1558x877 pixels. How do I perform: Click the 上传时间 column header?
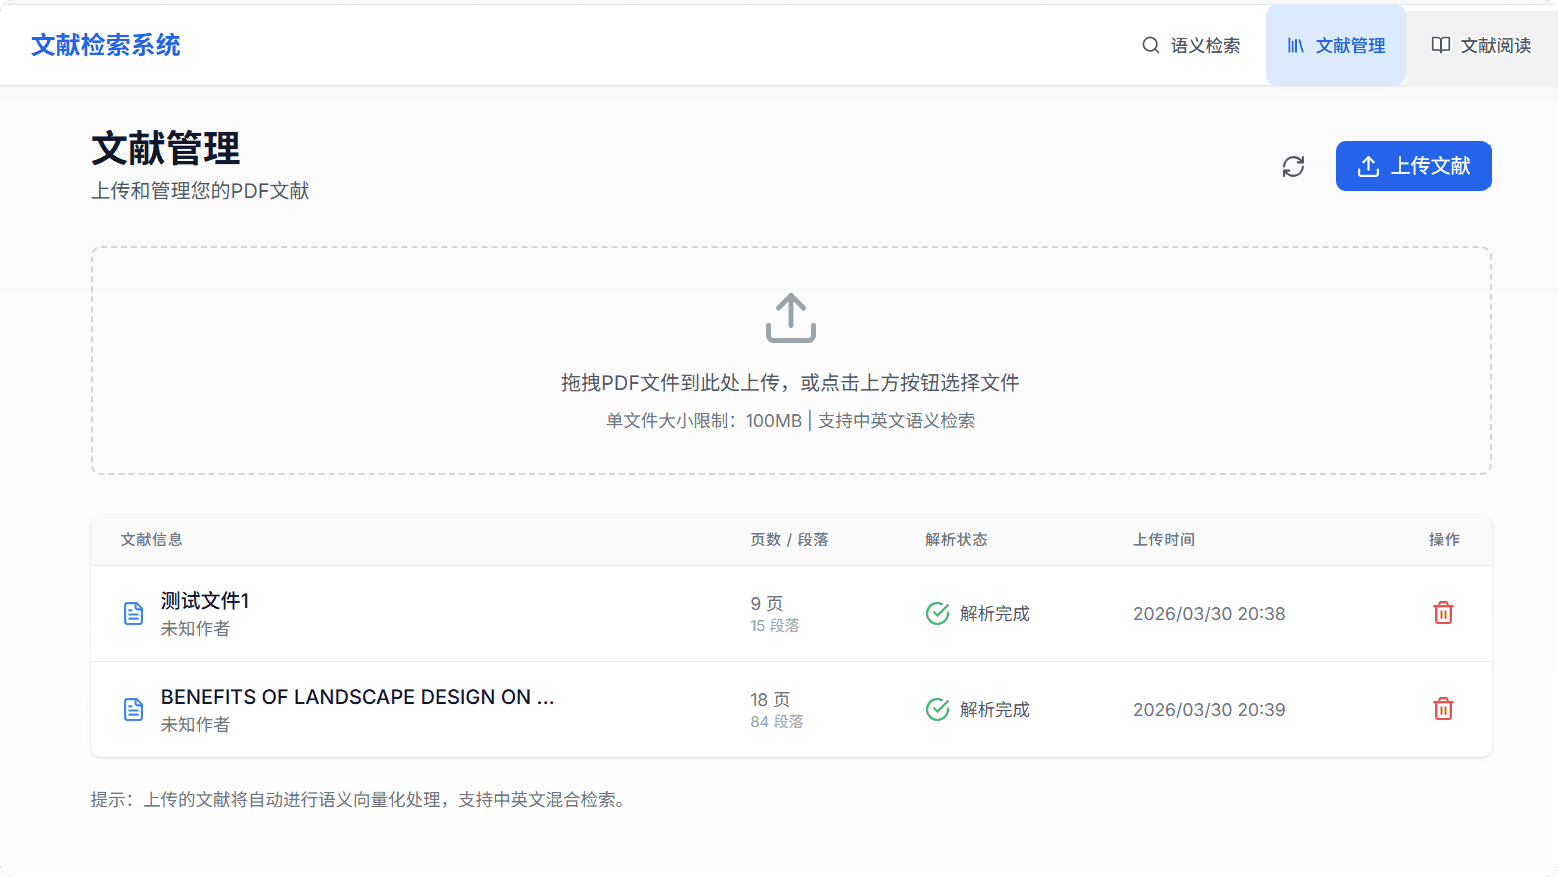[x=1164, y=540]
